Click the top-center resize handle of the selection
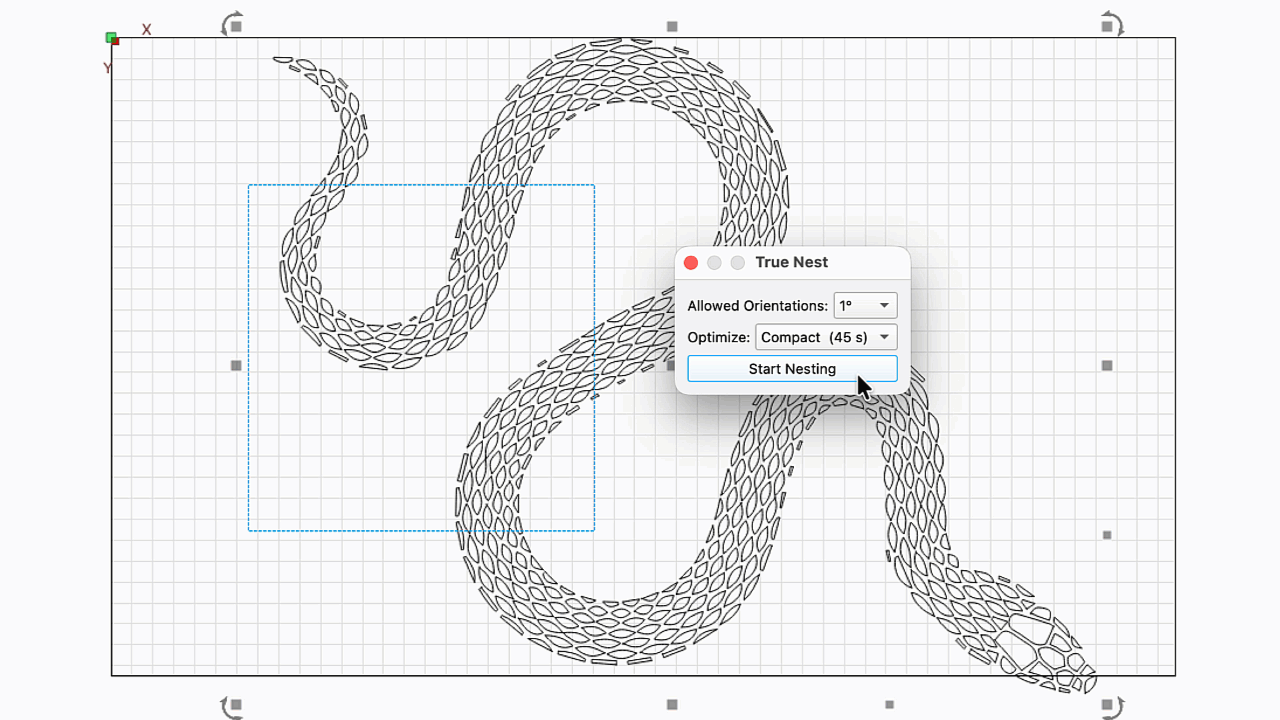The image size is (1280, 720). tap(672, 26)
